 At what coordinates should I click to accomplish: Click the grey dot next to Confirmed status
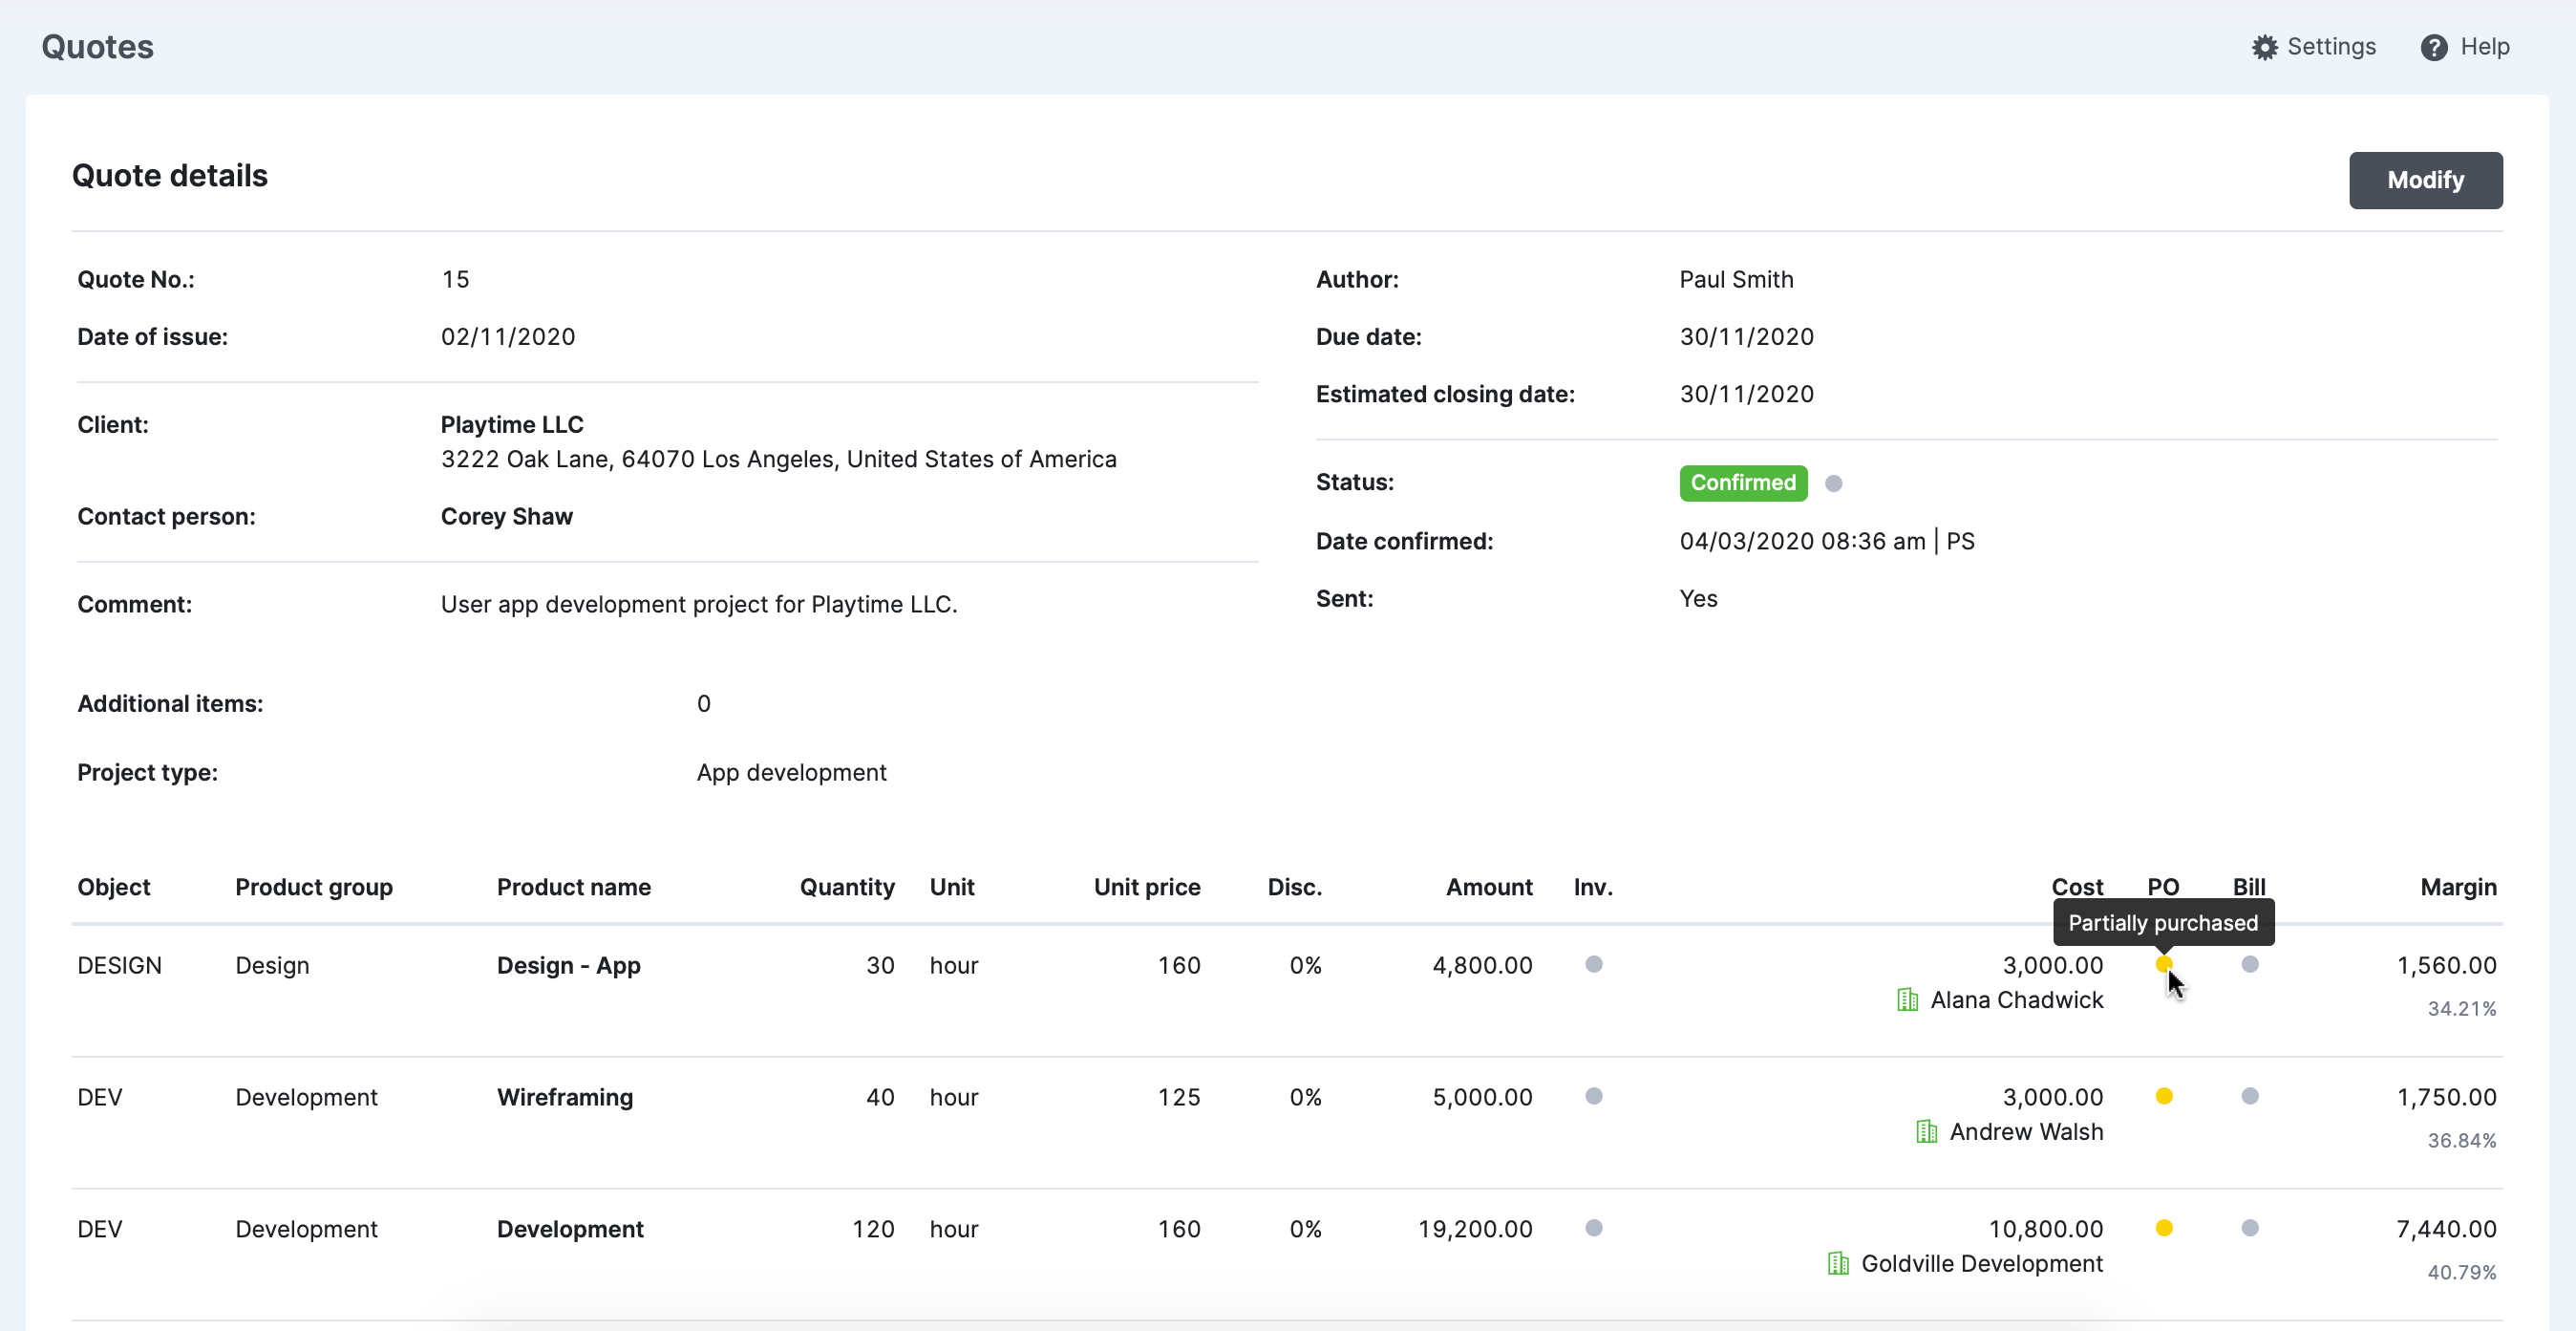pyautogui.click(x=1833, y=483)
